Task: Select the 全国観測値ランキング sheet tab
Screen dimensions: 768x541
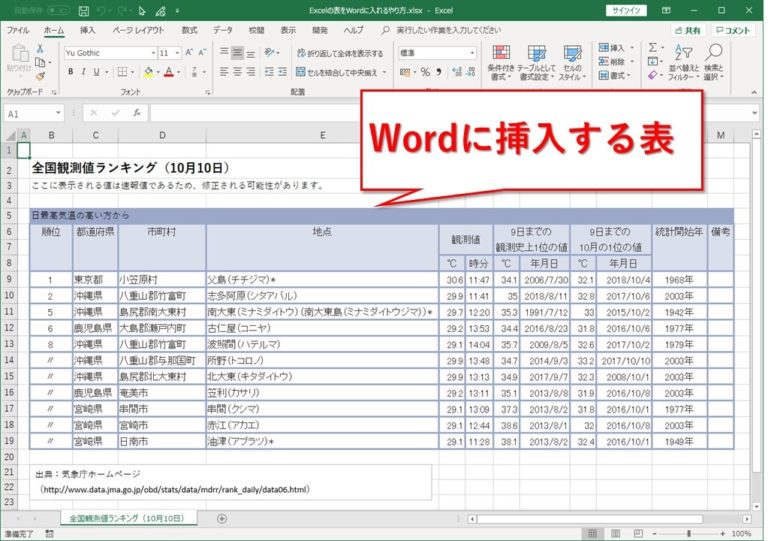Action: pos(127,518)
